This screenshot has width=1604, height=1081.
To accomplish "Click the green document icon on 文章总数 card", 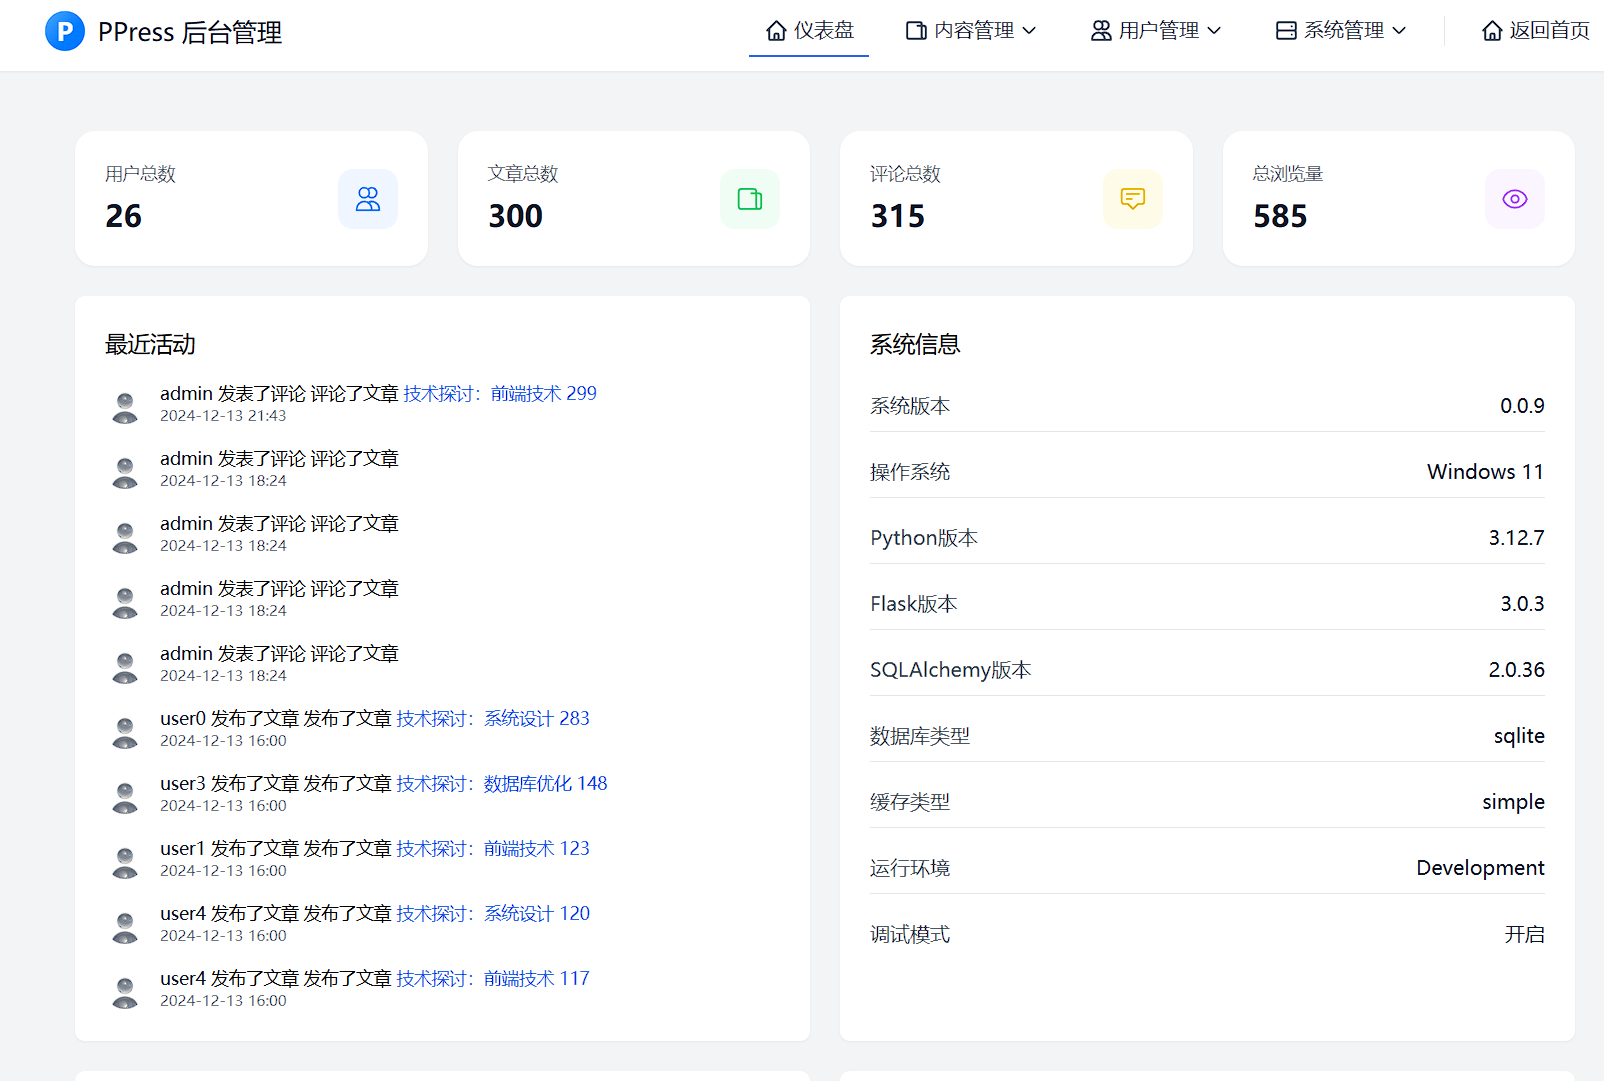I will pyautogui.click(x=749, y=198).
